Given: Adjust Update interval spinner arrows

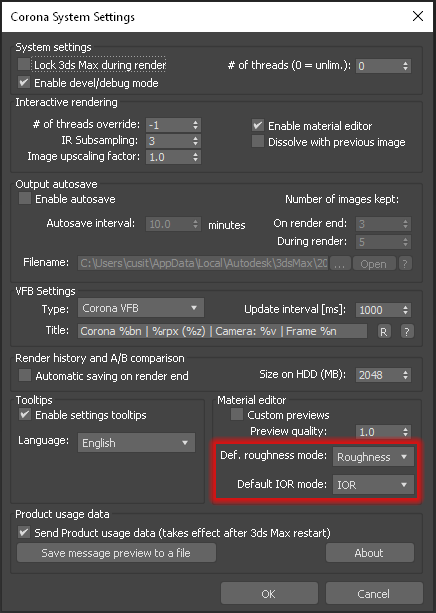Looking at the screenshot, I should pos(406,310).
